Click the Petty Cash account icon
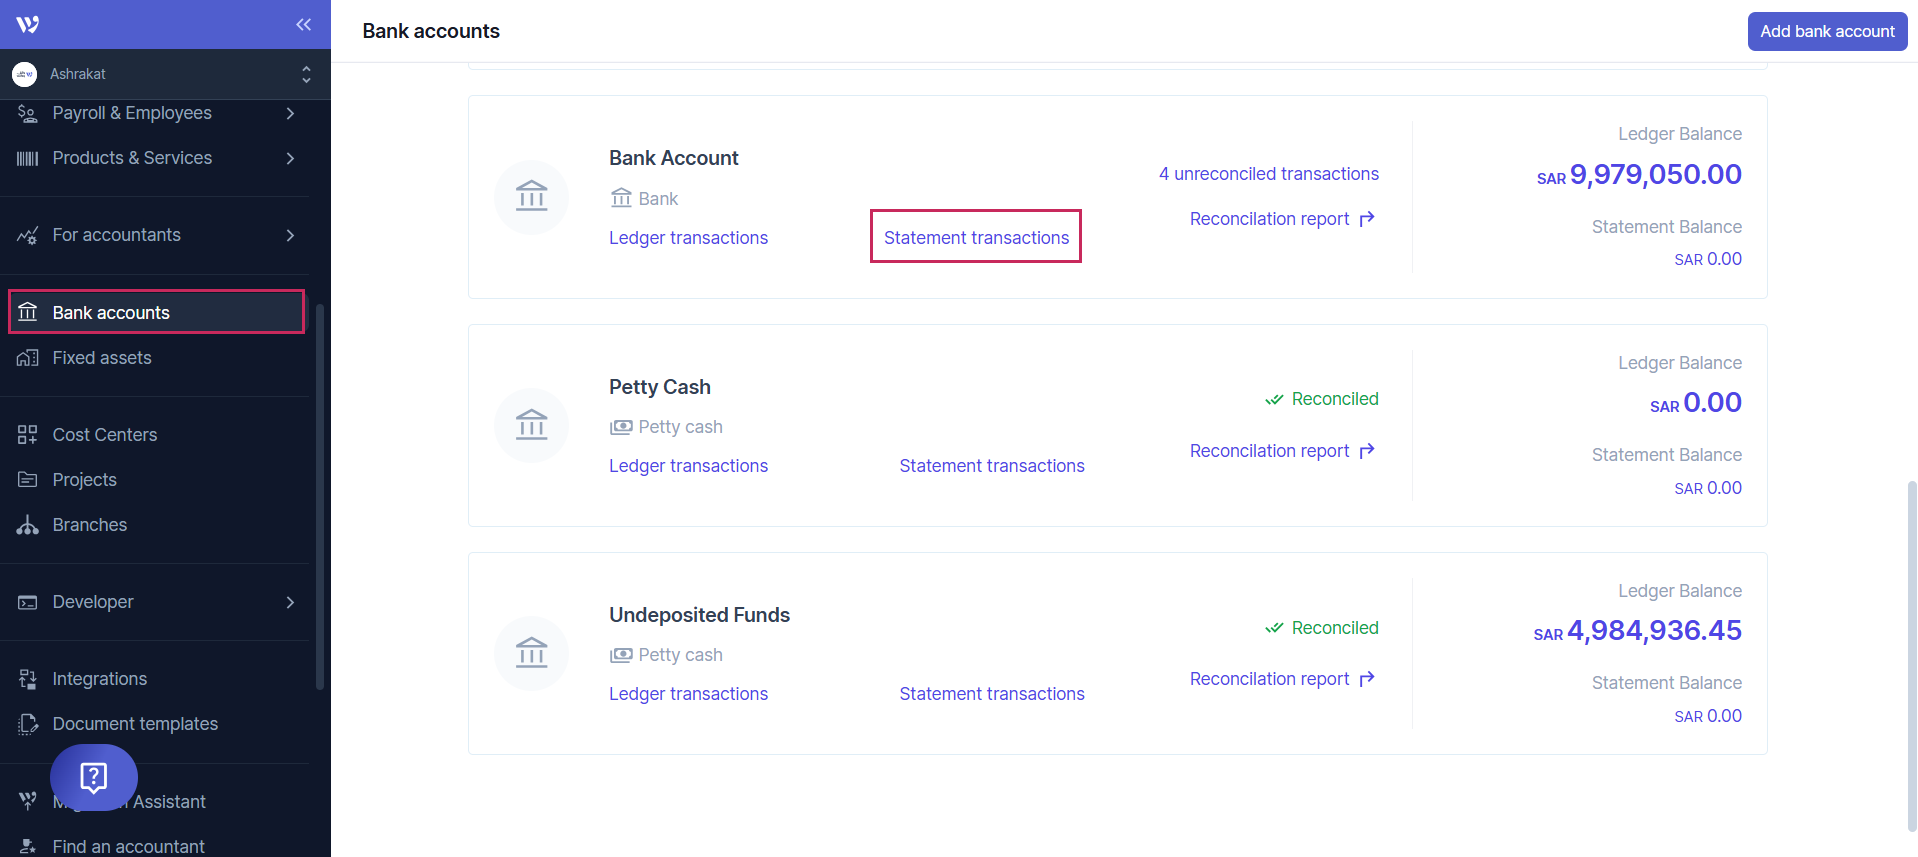This screenshot has width=1918, height=857. pyautogui.click(x=531, y=425)
